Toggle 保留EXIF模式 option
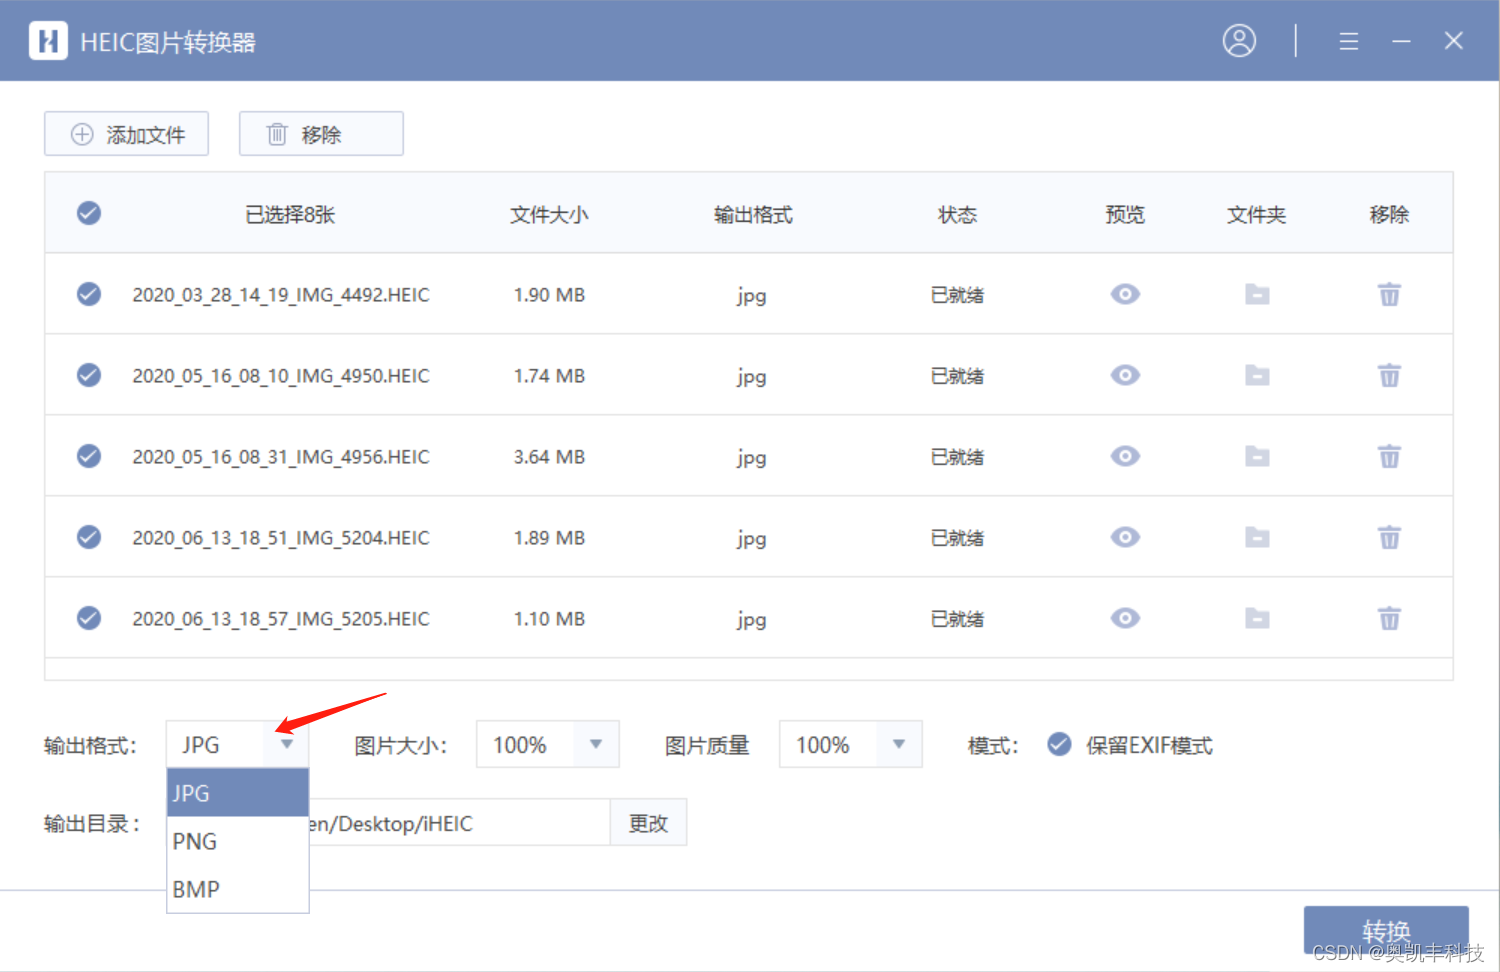 tap(1058, 744)
